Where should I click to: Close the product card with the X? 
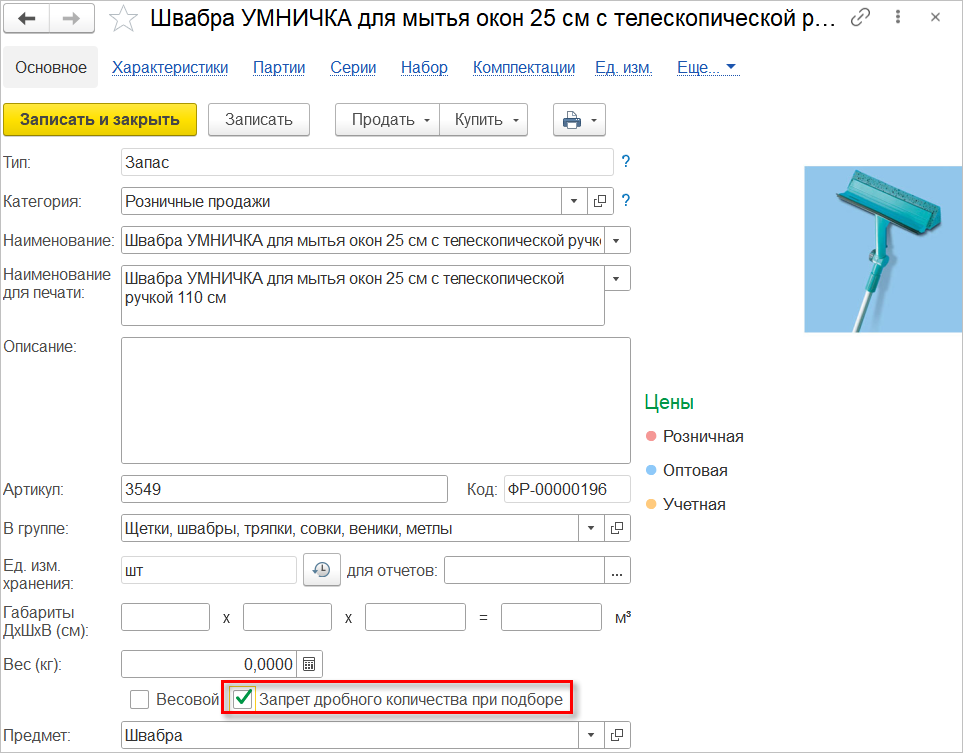pyautogui.click(x=935, y=18)
